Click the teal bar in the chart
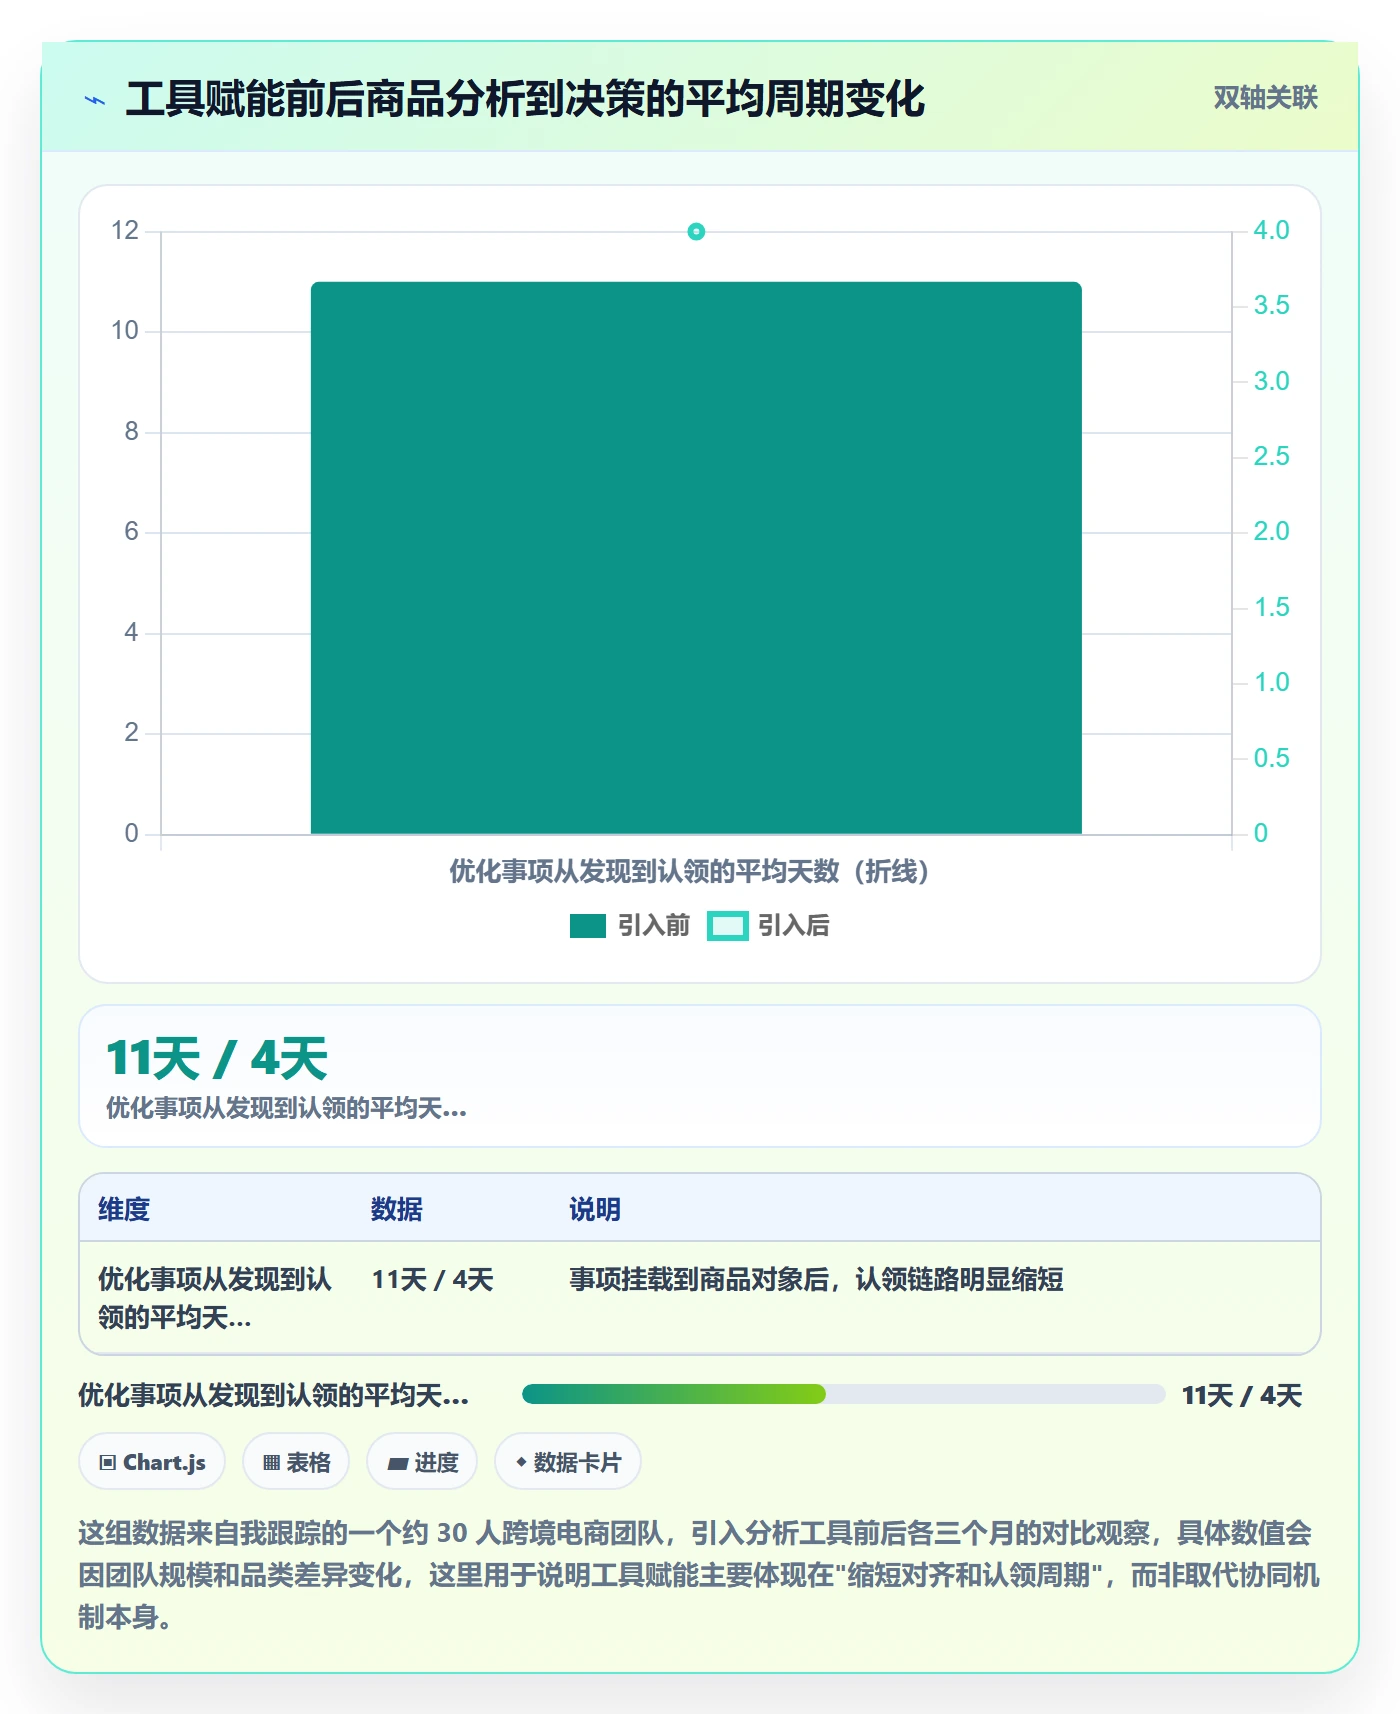The height and width of the screenshot is (1714, 1400). [x=696, y=558]
